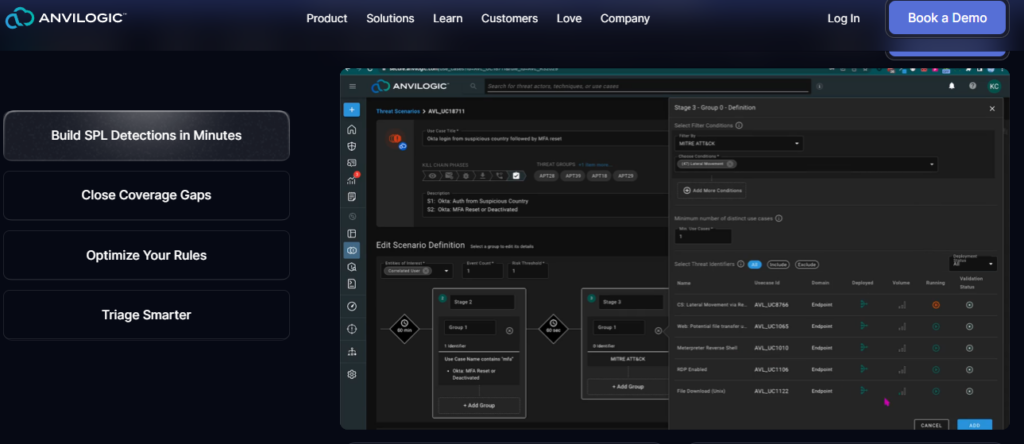Click the Event Count field
The height and width of the screenshot is (444, 1024).
coord(483,269)
